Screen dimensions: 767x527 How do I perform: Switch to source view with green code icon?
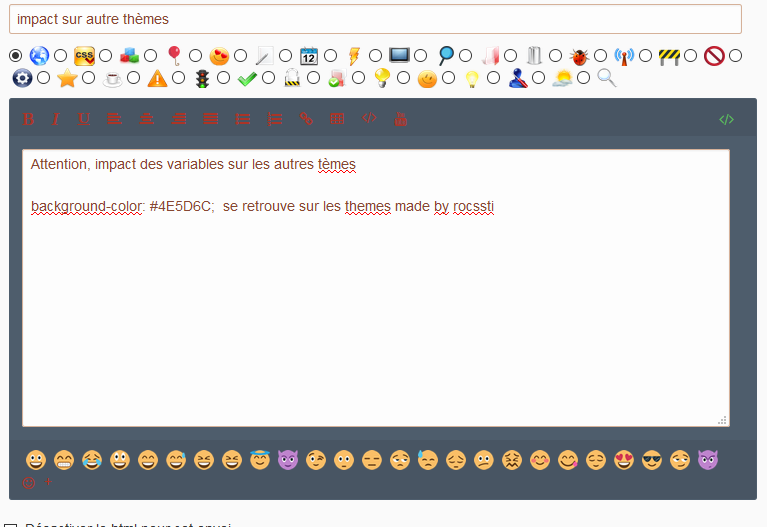coord(726,119)
